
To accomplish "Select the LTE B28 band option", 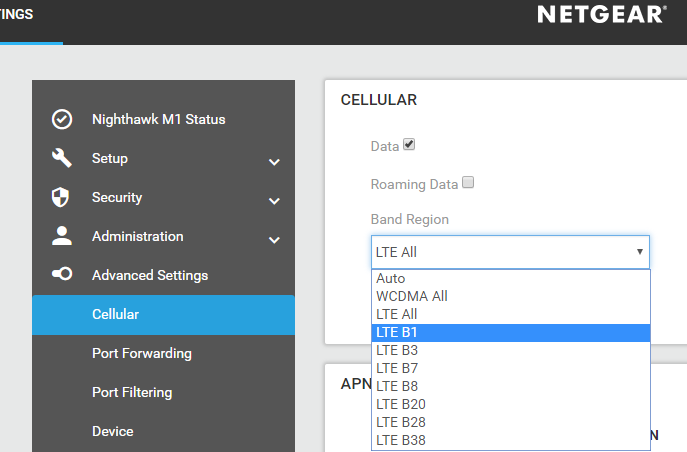I will (510, 422).
